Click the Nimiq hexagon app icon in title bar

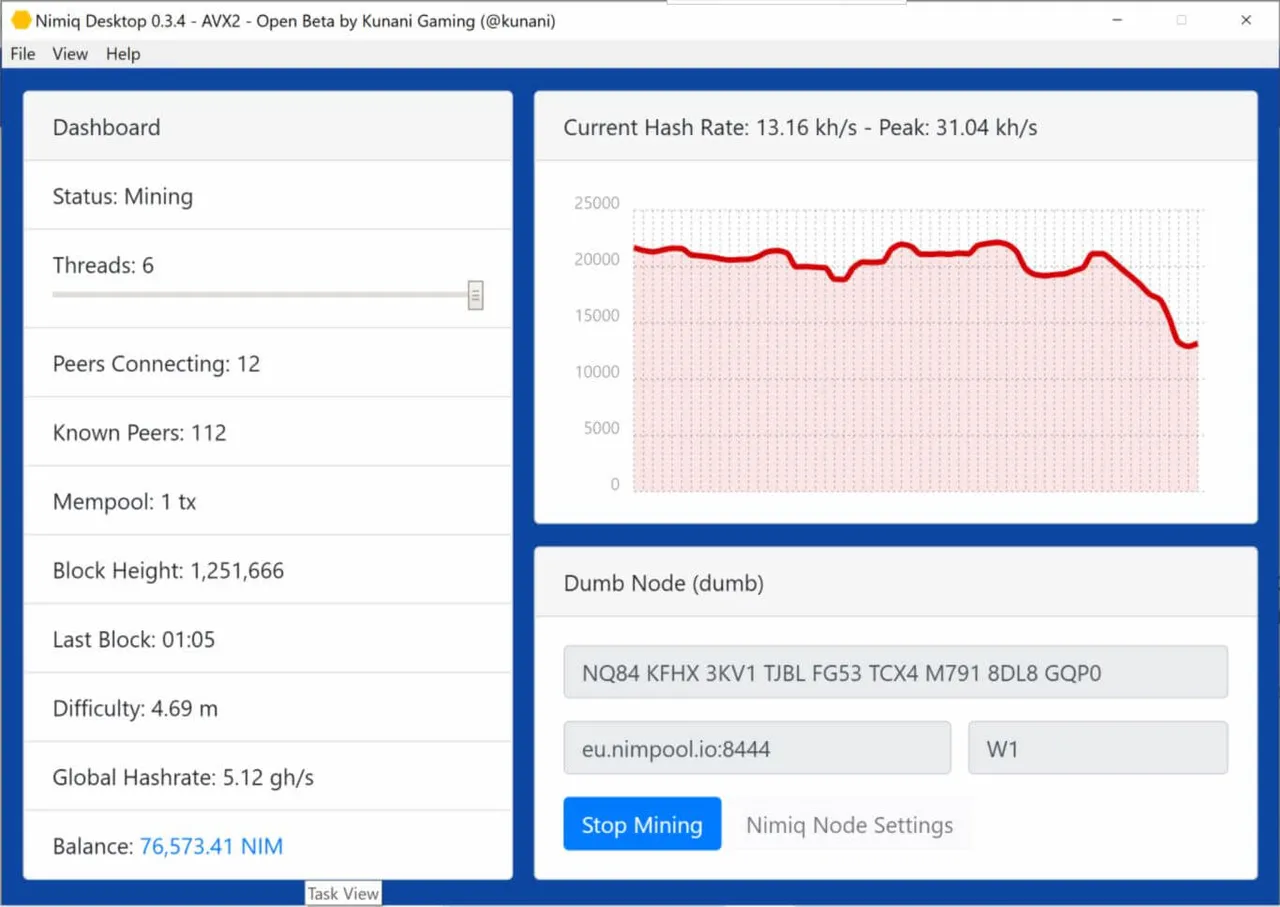[21, 20]
